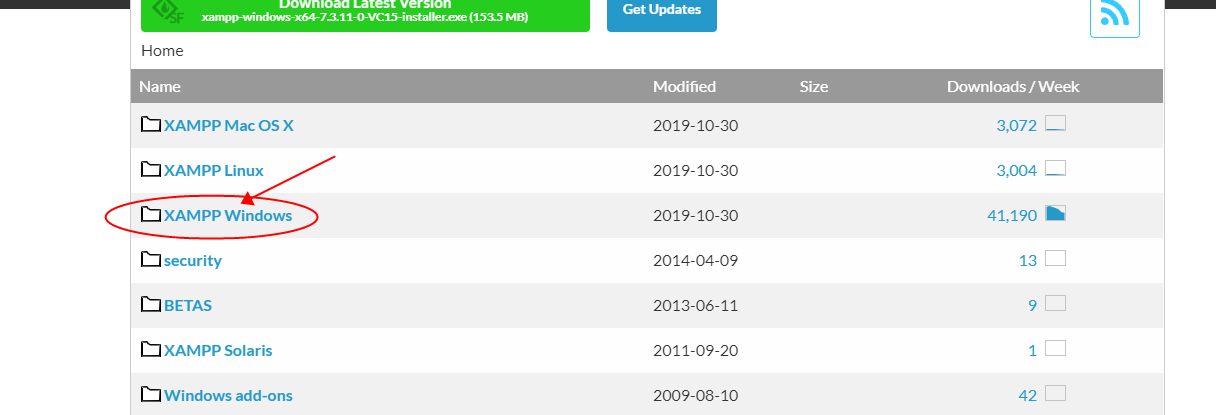Click the folder icon beside XAMPP Windows
Viewport: 1216px width, 415px height.
pyautogui.click(x=151, y=215)
